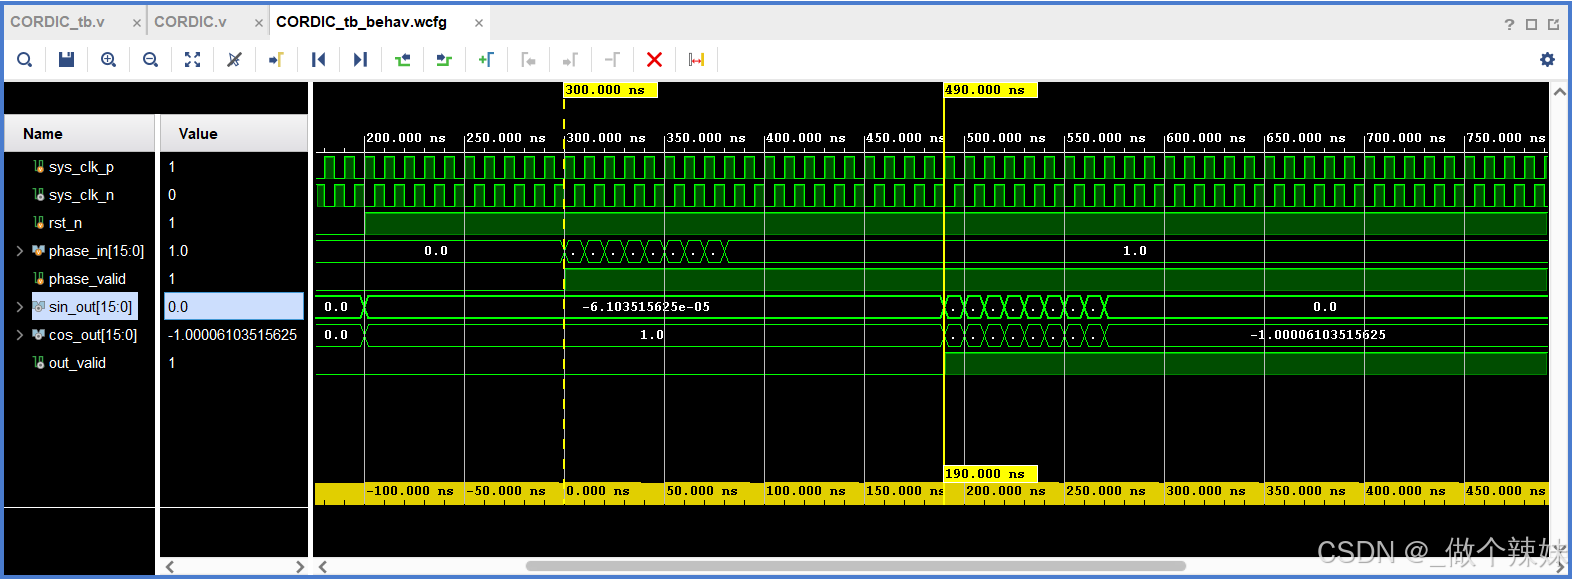The width and height of the screenshot is (1573, 580).
Task: Select the CORDIC_tb_behav.wcfg tab
Action: [361, 22]
